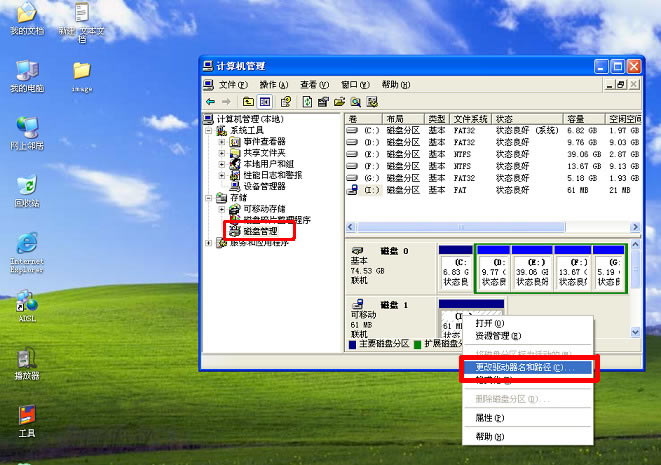This screenshot has height=465, width=661.
Task: Collapse the 系统工具 tree node
Action: tap(209, 131)
